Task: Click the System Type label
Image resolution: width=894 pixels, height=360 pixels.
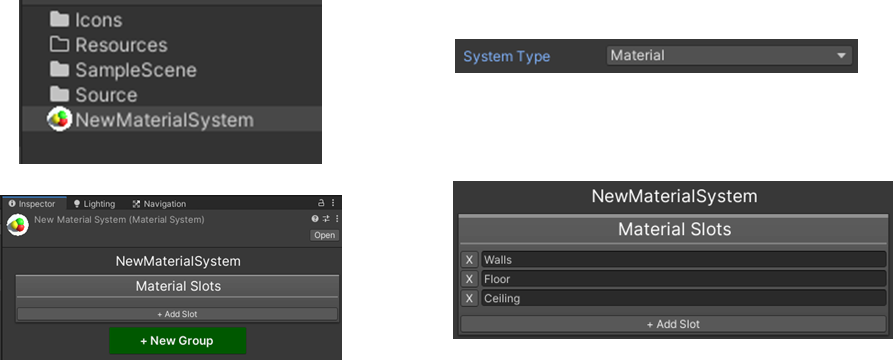Action: (506, 56)
